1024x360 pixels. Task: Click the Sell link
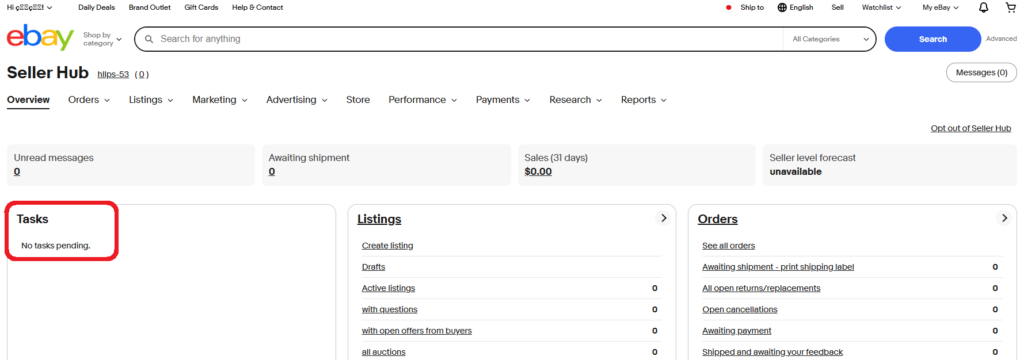coord(837,8)
